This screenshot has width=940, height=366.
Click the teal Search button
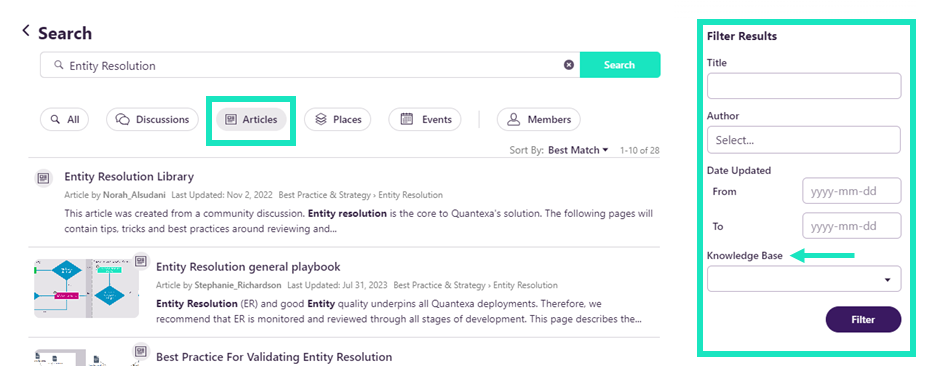pyautogui.click(x=620, y=65)
